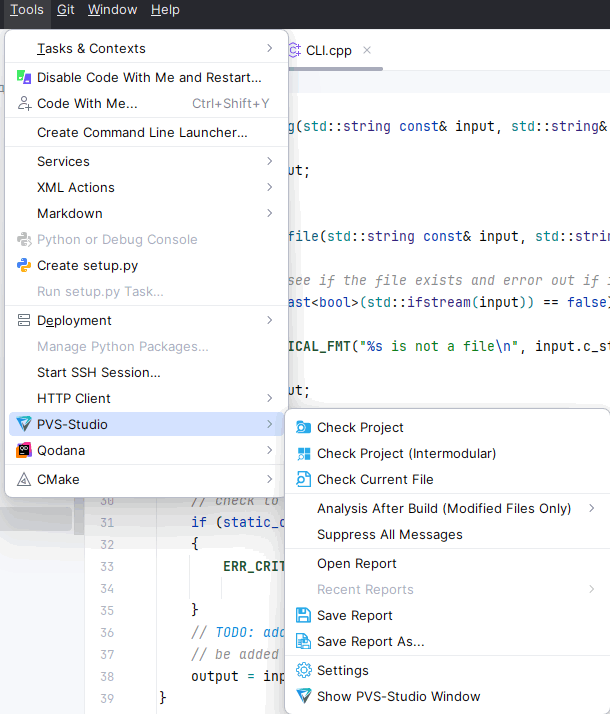Open the Git menu in menu bar
Viewport: 610px width, 714px height.
pos(65,10)
